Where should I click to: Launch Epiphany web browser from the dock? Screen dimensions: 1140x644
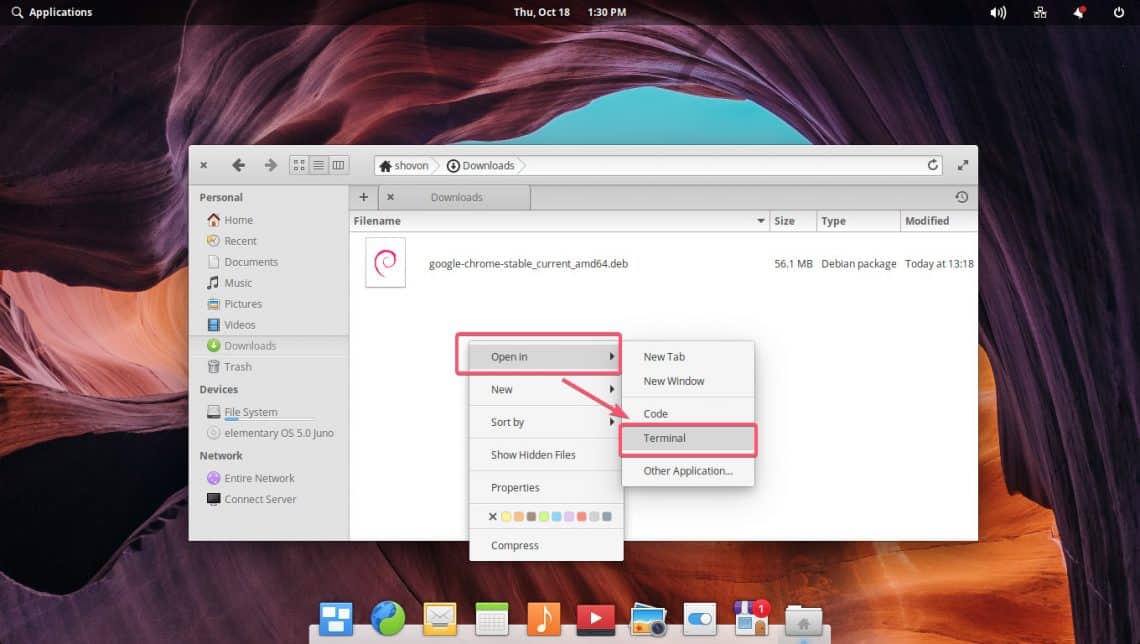[387, 619]
